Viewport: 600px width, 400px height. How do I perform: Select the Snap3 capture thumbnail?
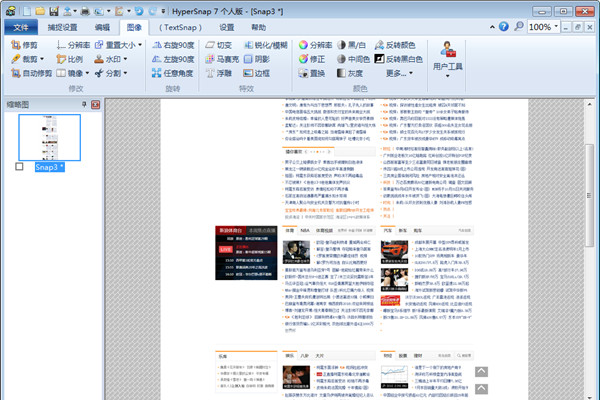(x=50, y=136)
